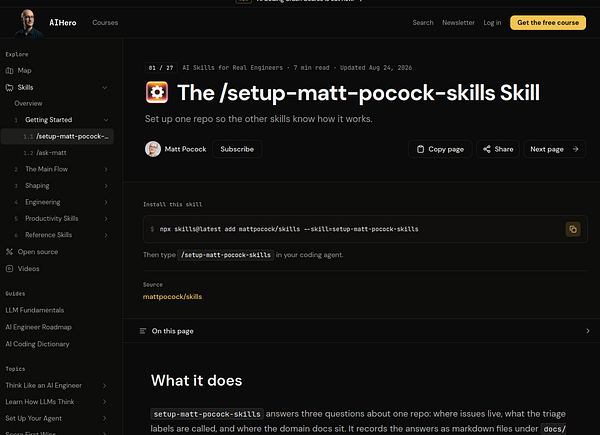Open the AI Coding Dictionary guide
Image resolution: width=600 pixels, height=435 pixels.
tap(37, 344)
